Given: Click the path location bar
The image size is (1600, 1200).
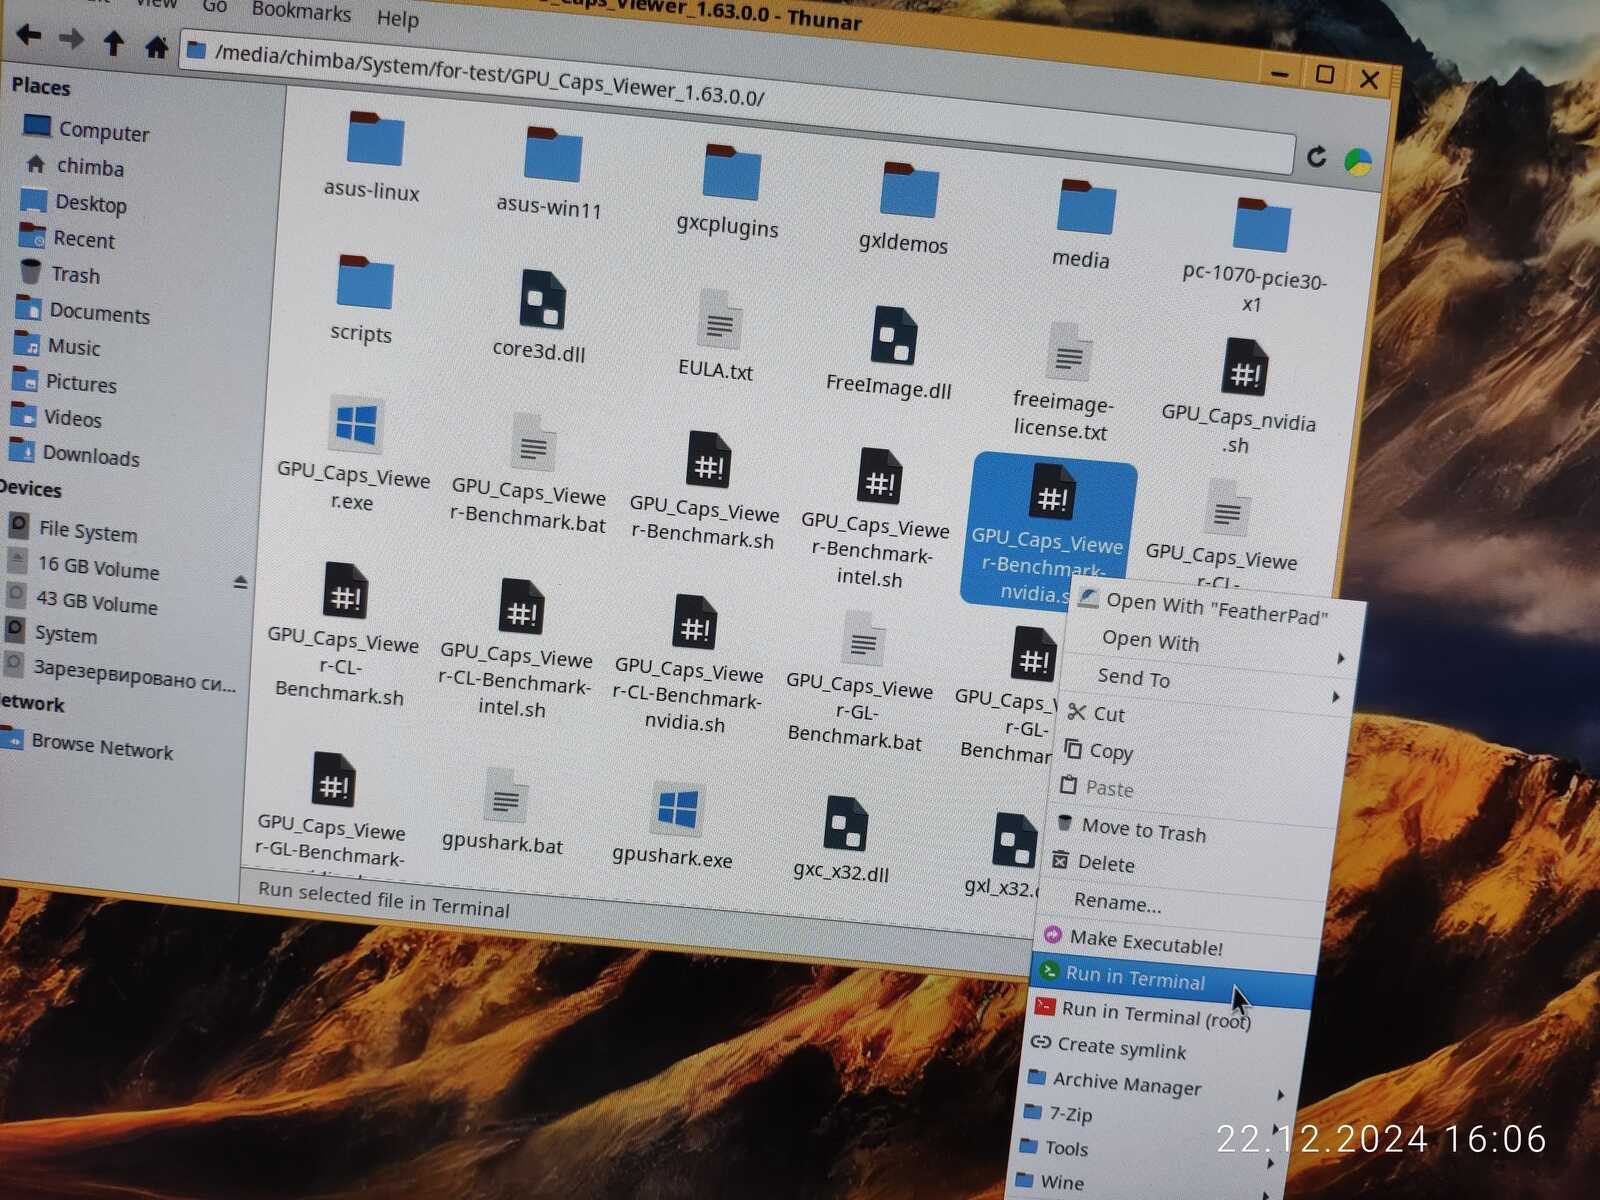Looking at the screenshot, I should pos(738,100).
